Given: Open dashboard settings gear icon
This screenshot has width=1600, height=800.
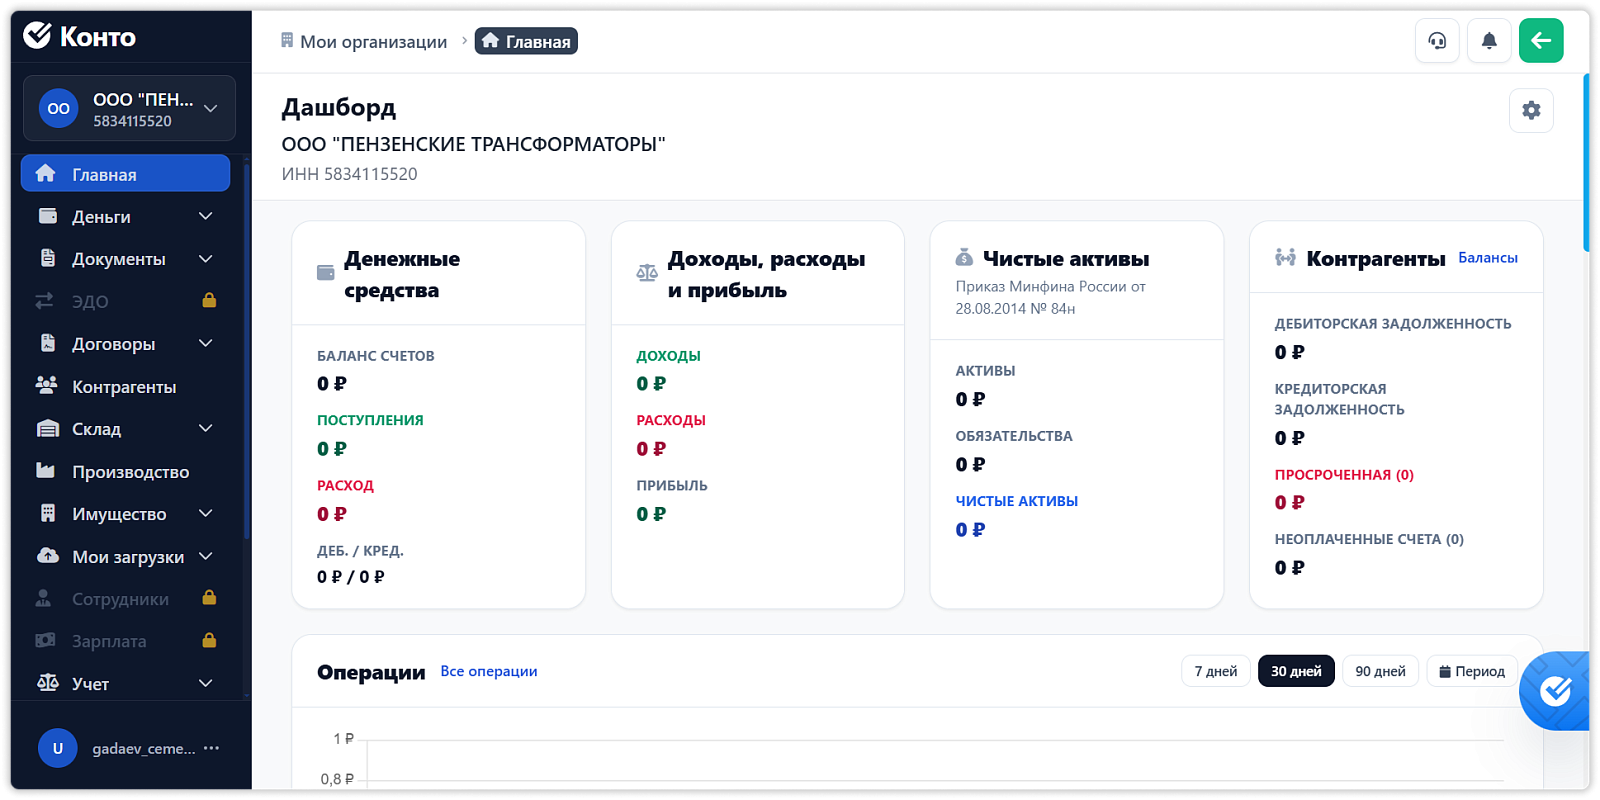Looking at the screenshot, I should (1531, 110).
